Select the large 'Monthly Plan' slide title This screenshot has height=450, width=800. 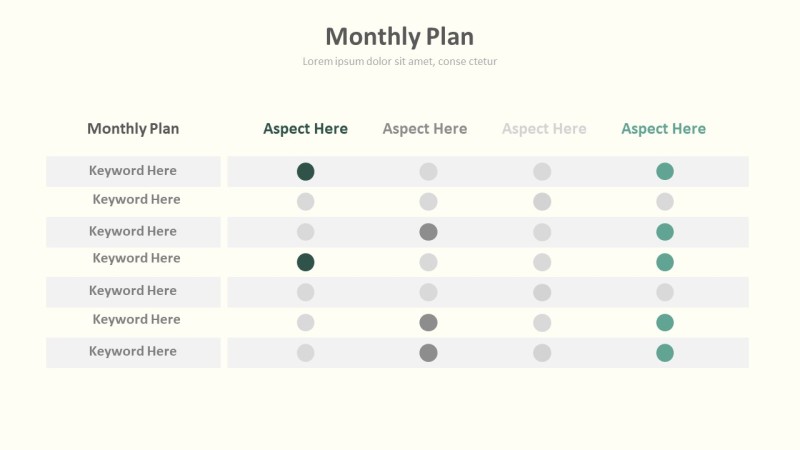[x=400, y=36]
